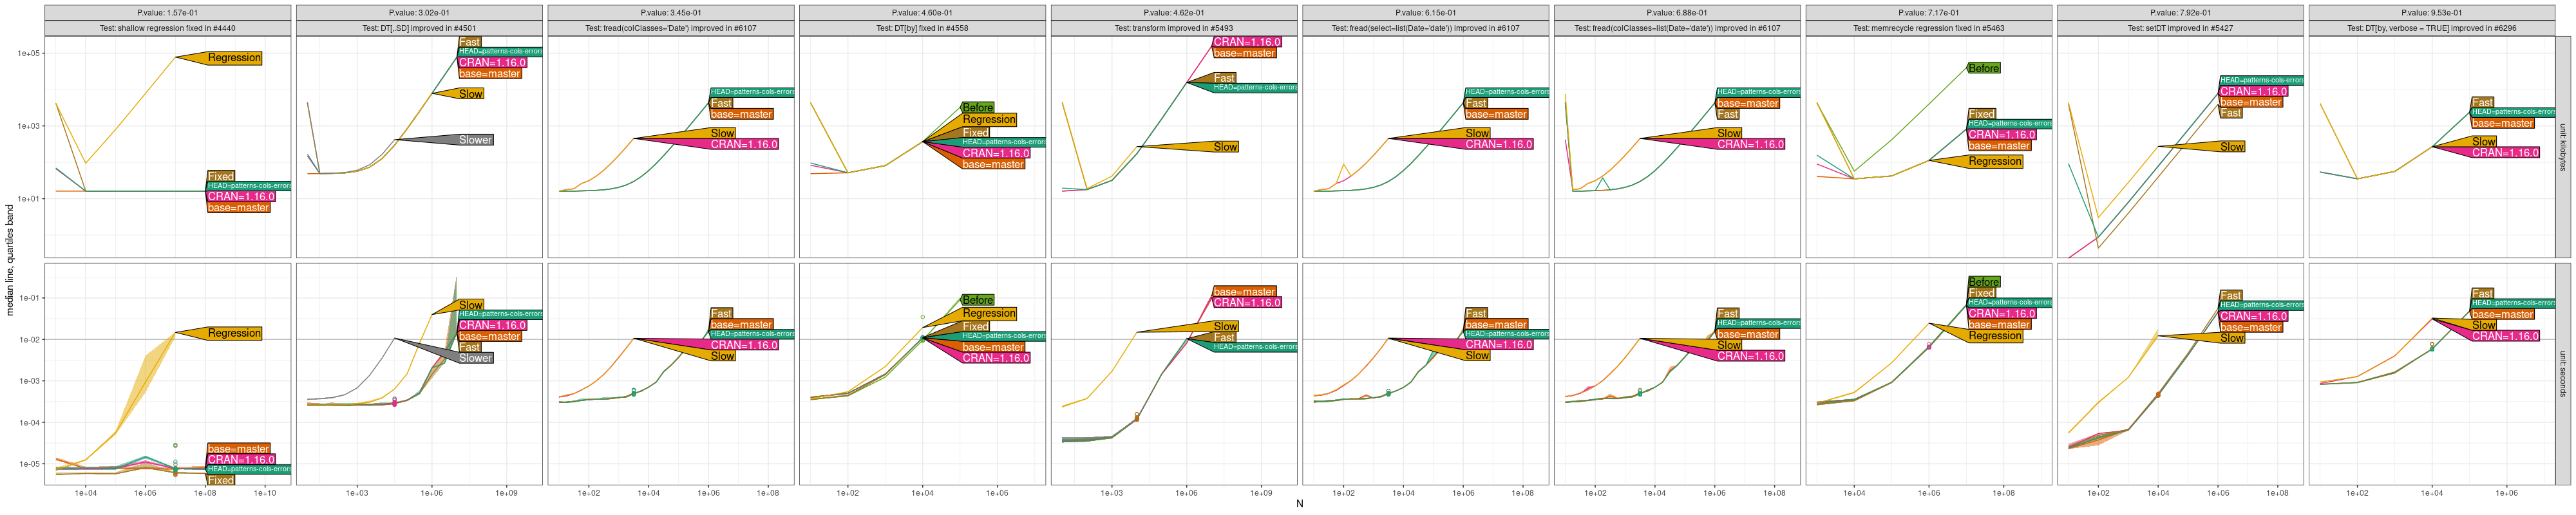Click 'Regression' label in shallow regression kilobytes panel

click(235, 58)
